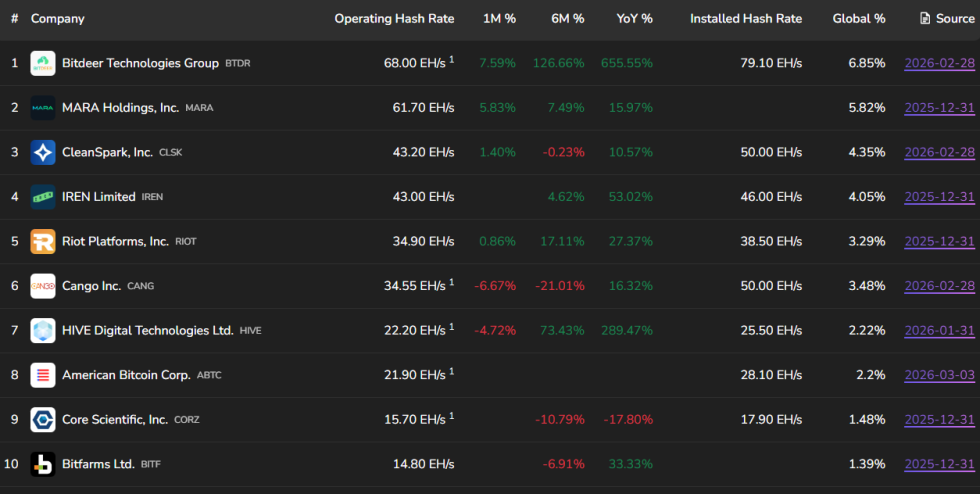The image size is (980, 494).
Task: Click the CLSK ticker symbol
Action: coord(171,153)
